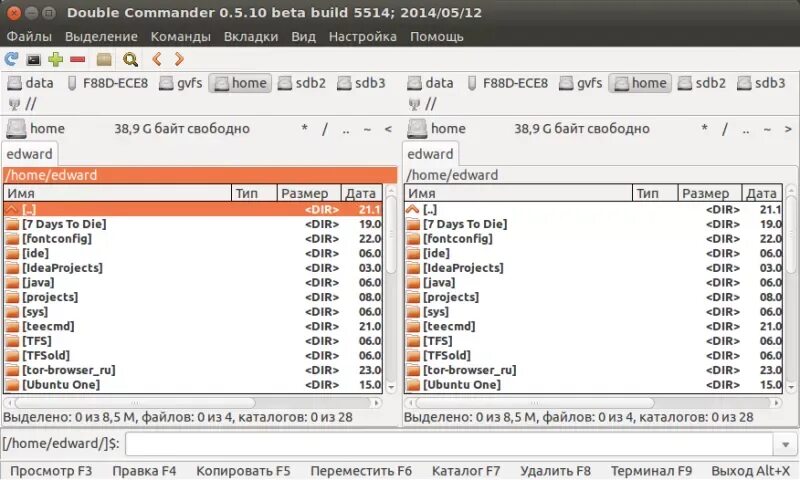
Task: Select gvfs drive in right panel
Action: pos(581,83)
